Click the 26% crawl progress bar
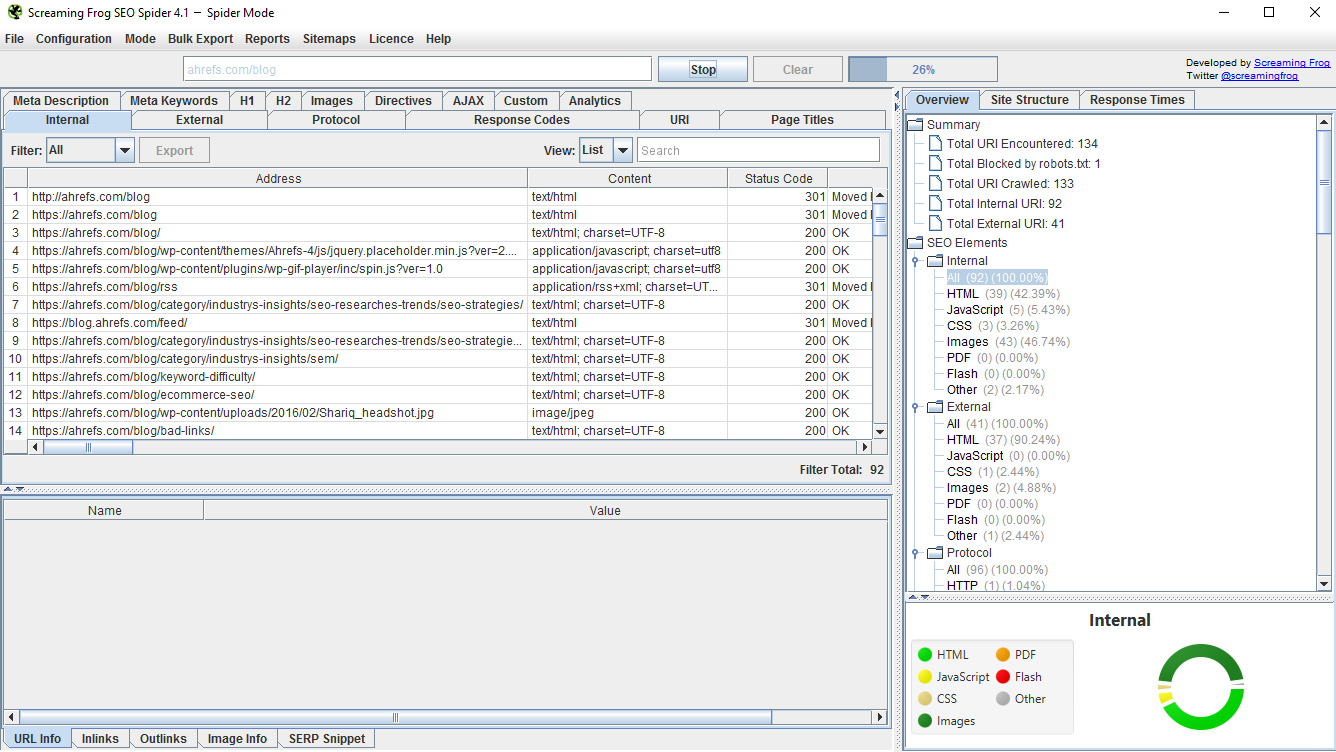The height and width of the screenshot is (752, 1336). click(x=923, y=69)
